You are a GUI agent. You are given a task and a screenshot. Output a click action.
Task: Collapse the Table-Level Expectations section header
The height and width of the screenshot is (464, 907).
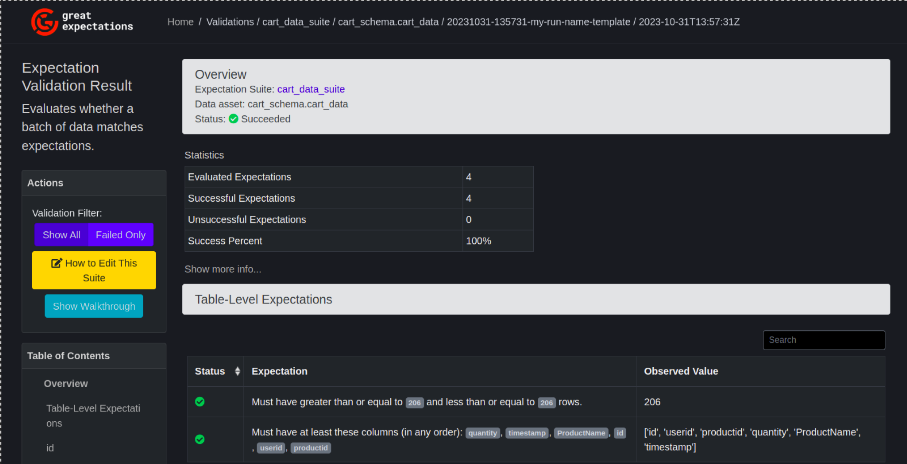[535, 299]
